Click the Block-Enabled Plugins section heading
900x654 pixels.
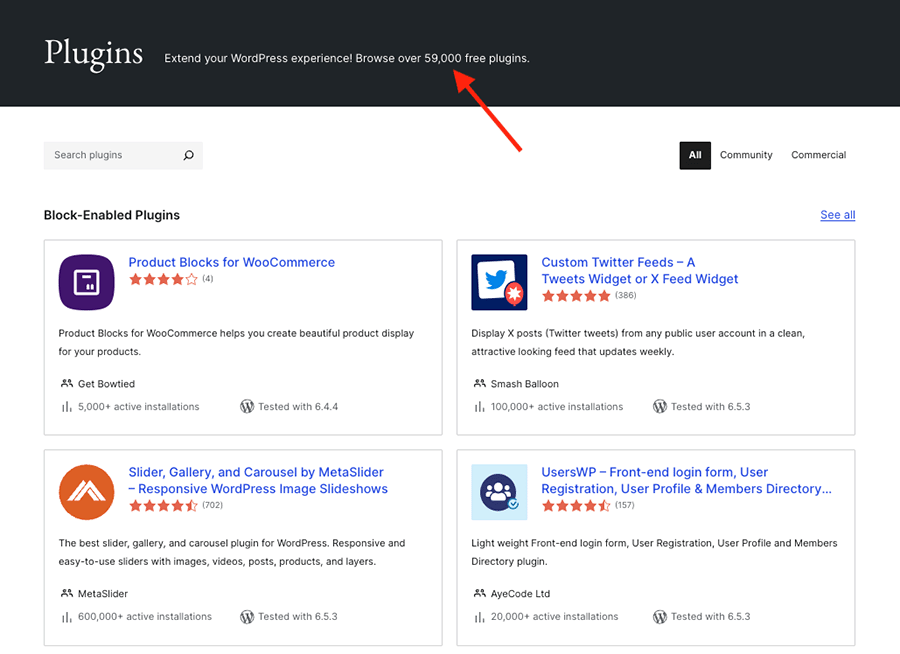tap(112, 215)
